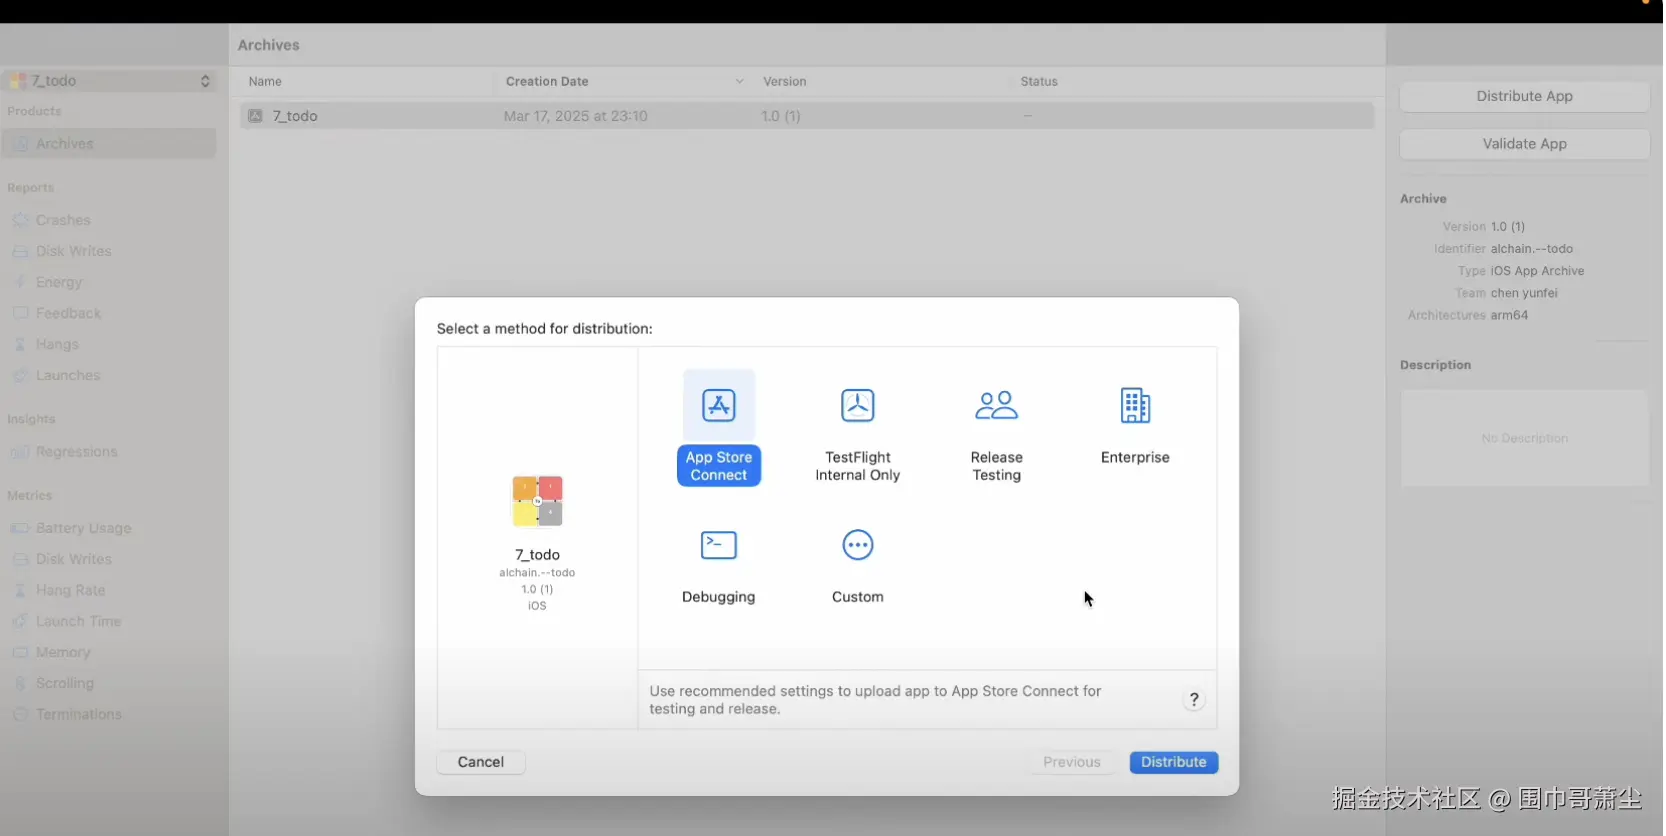This screenshot has height=836, width=1666.
Task: Open Regressions under Insights
Action: click(76, 452)
